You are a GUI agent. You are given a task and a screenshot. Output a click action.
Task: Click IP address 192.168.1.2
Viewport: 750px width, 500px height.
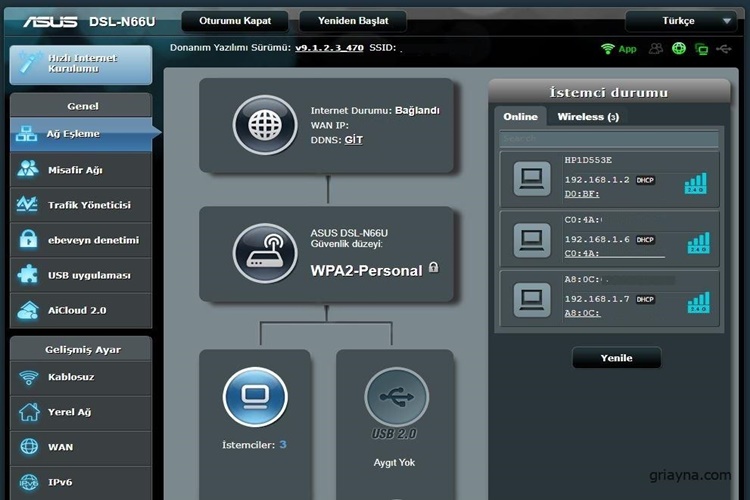pos(597,180)
